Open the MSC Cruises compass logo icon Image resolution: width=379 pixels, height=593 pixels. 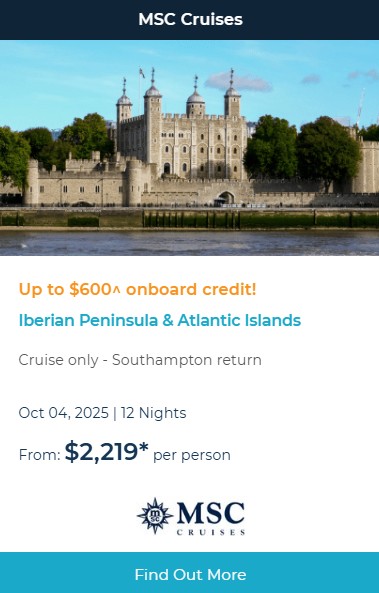[155, 515]
